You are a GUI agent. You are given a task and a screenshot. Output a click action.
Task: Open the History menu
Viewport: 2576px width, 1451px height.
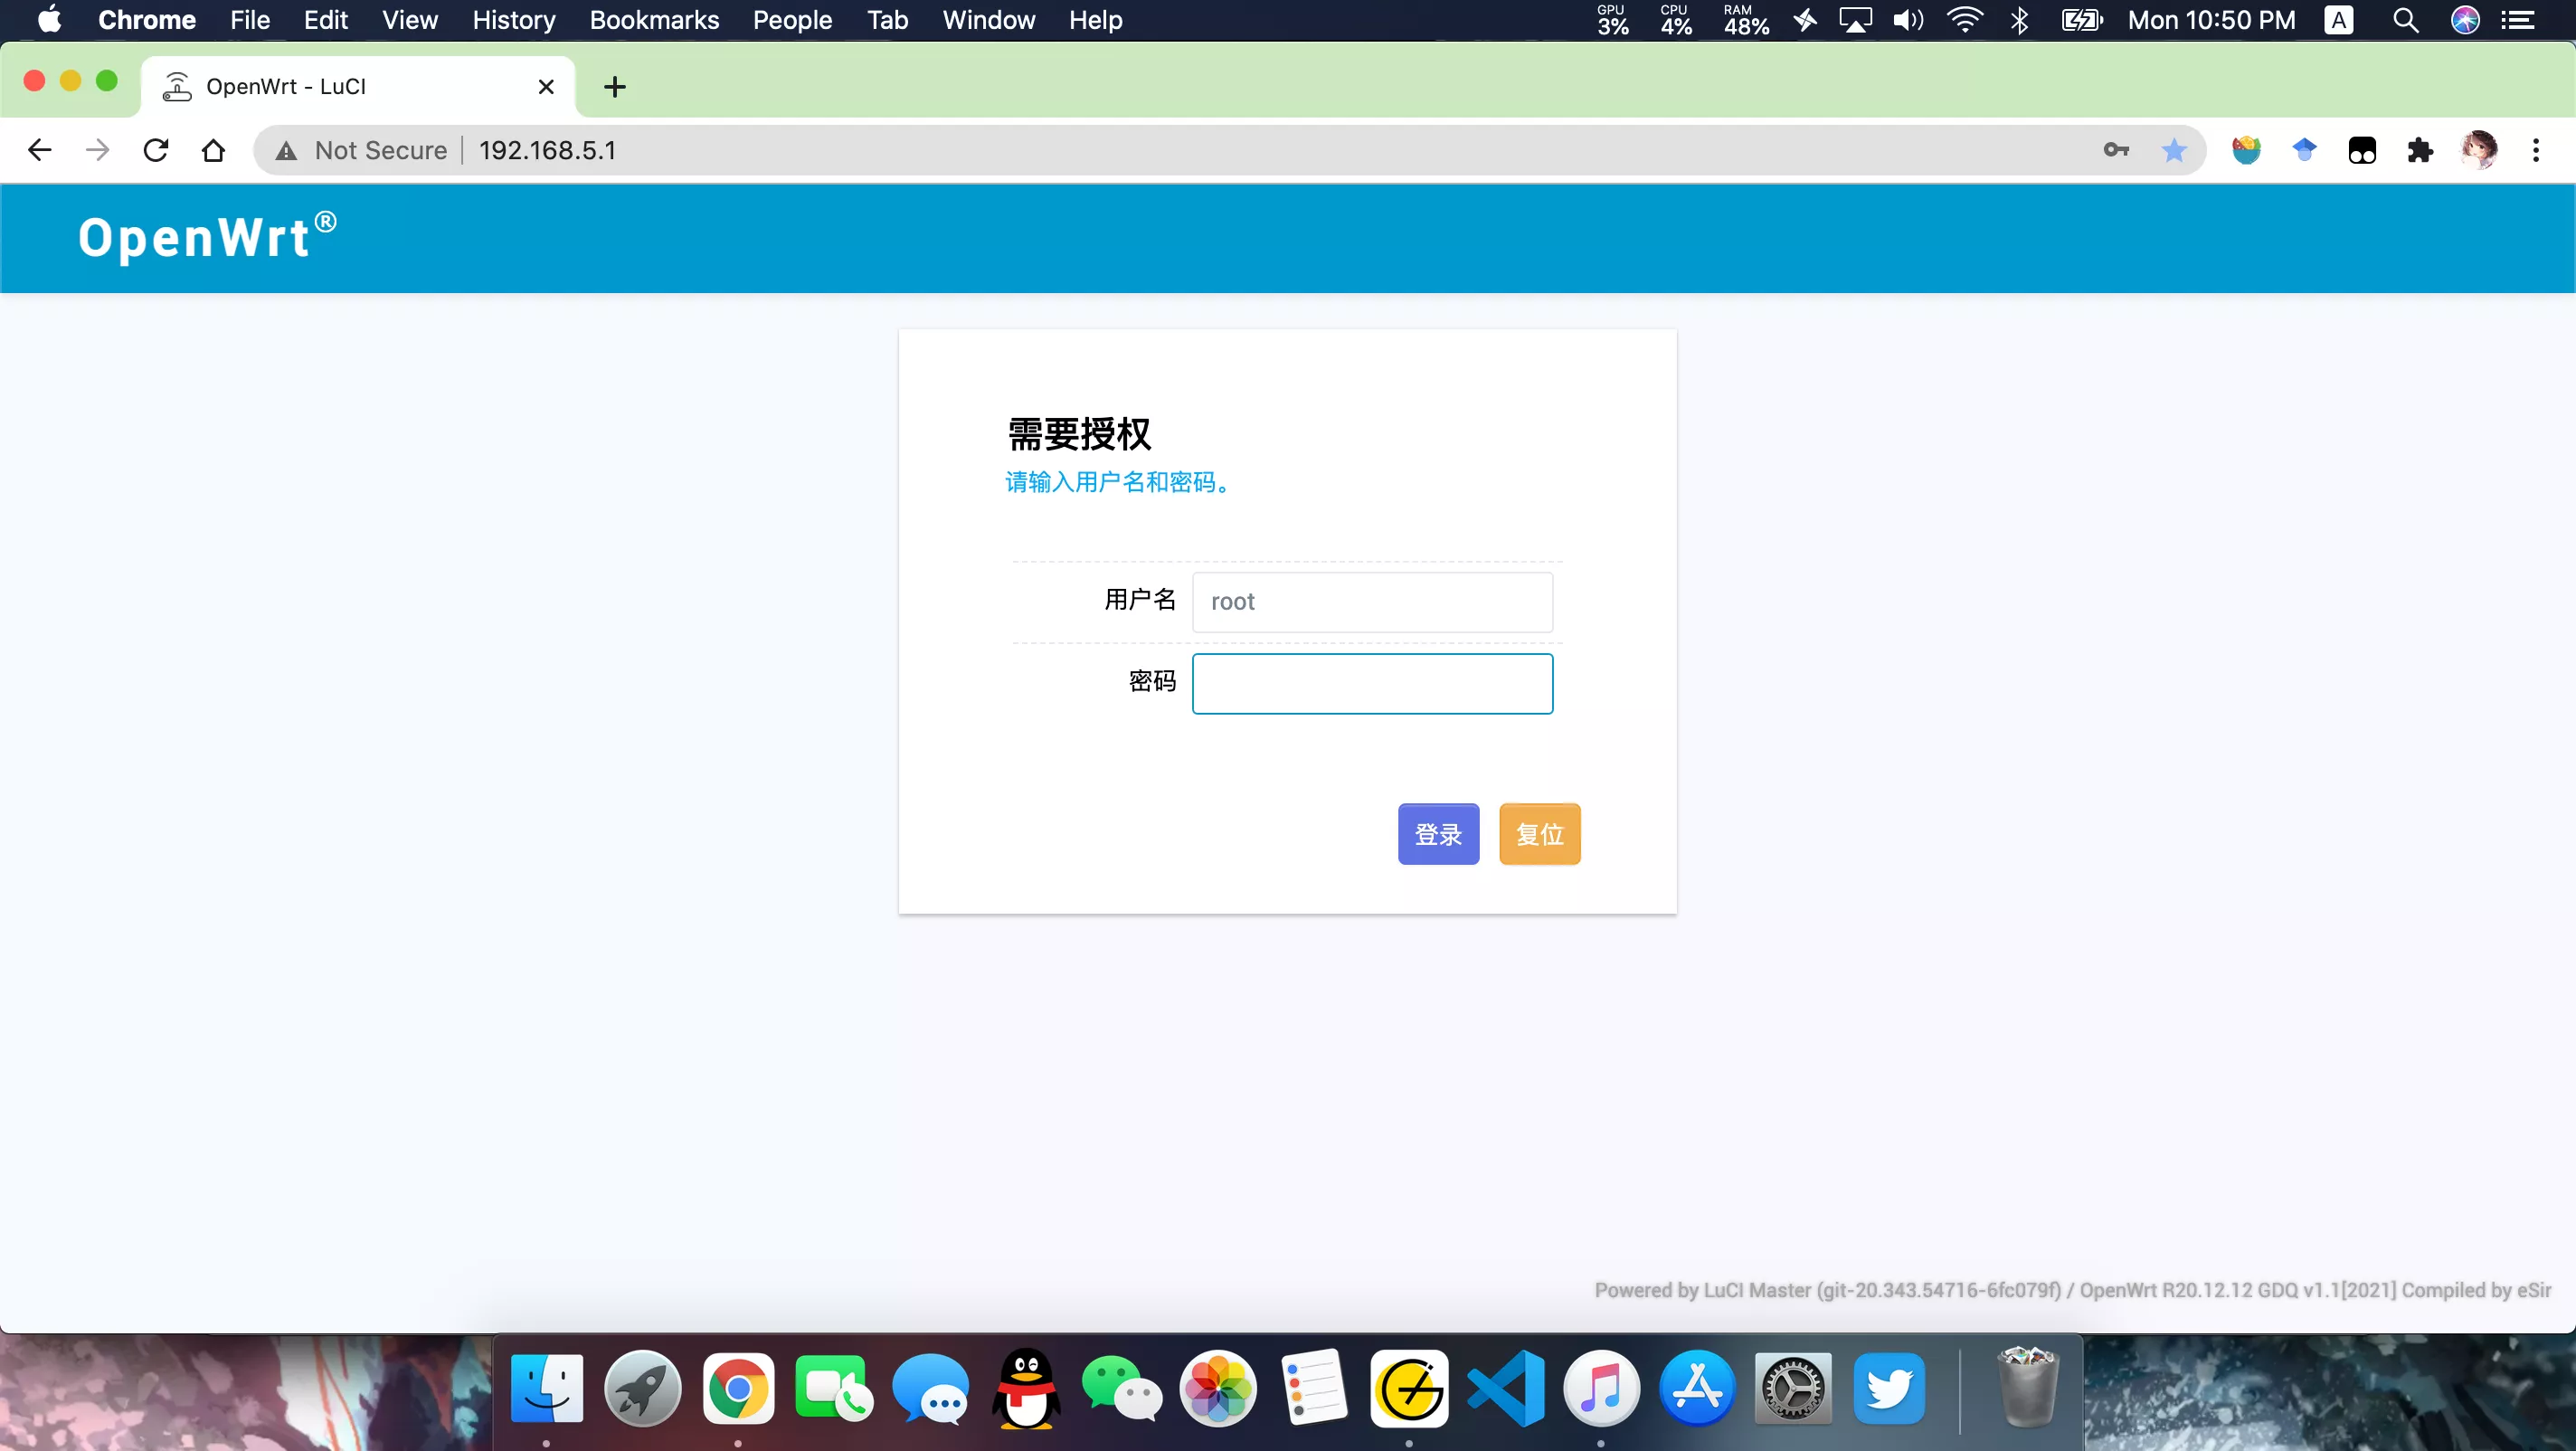(x=514, y=20)
